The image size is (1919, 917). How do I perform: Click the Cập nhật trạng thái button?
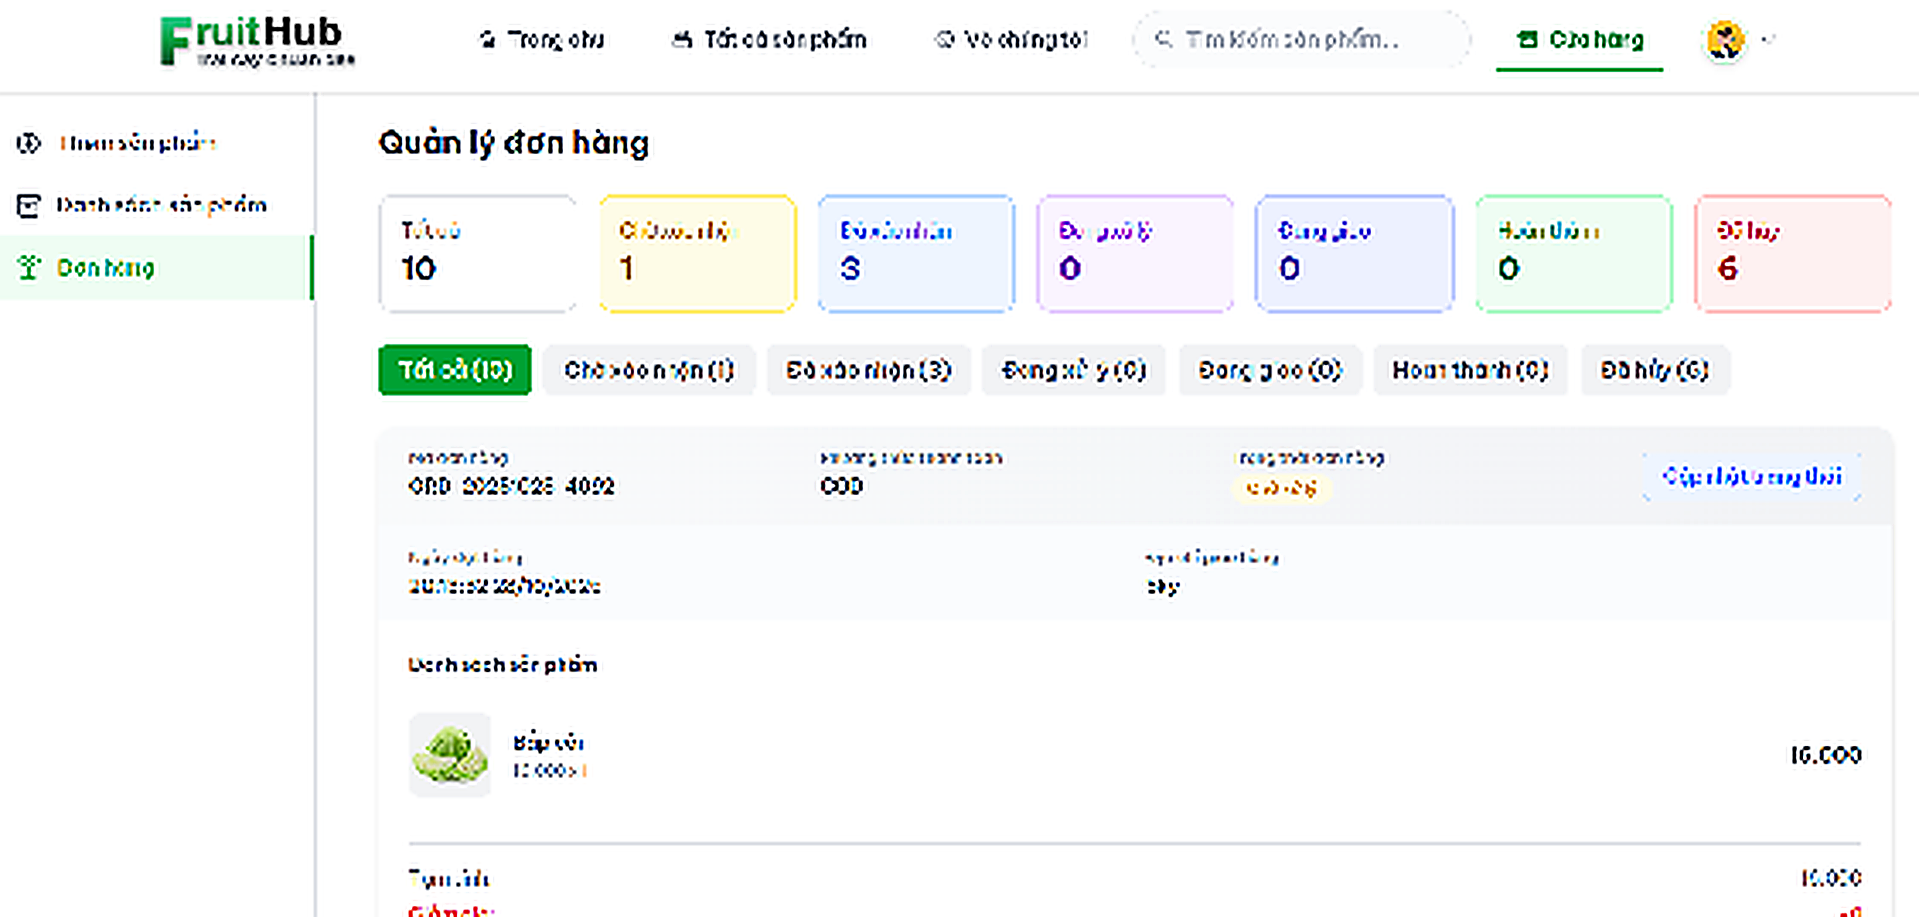tap(1752, 476)
